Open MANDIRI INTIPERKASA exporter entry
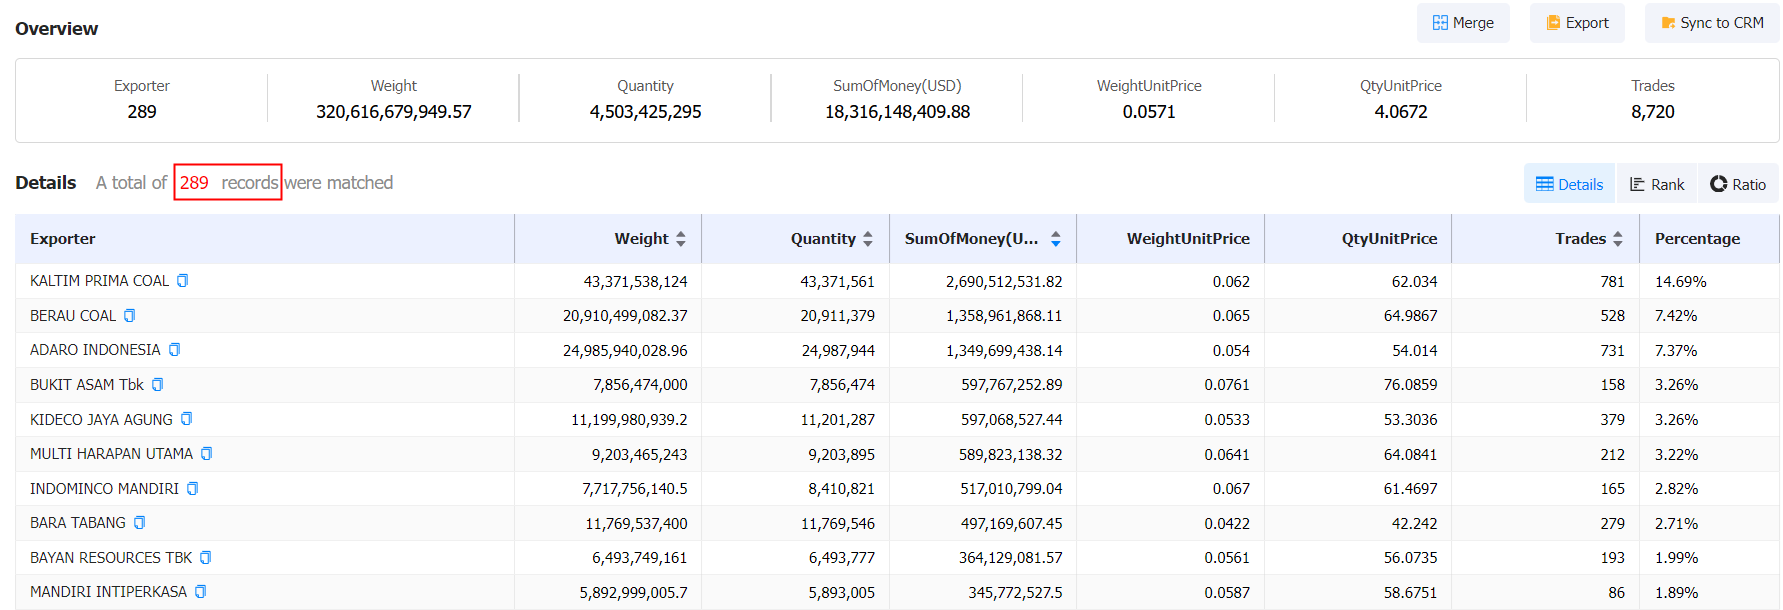Image resolution: width=1783 pixels, height=610 pixels. [x=108, y=592]
